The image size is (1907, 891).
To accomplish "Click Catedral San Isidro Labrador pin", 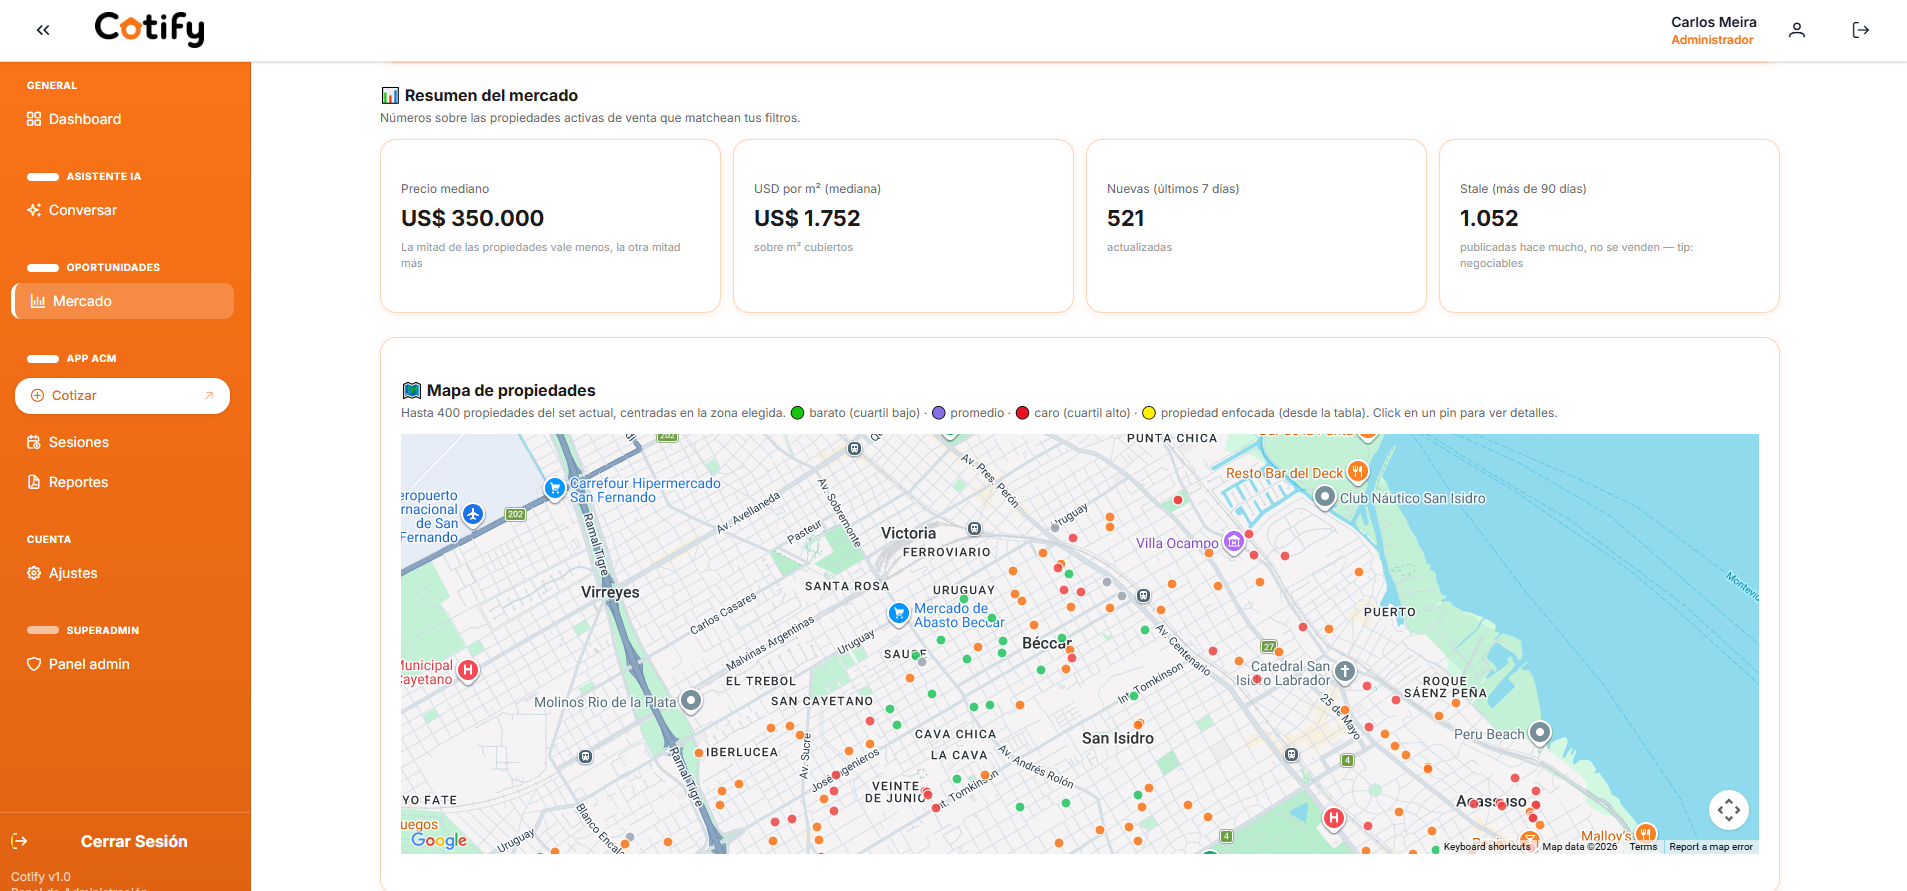I will (x=1345, y=672).
